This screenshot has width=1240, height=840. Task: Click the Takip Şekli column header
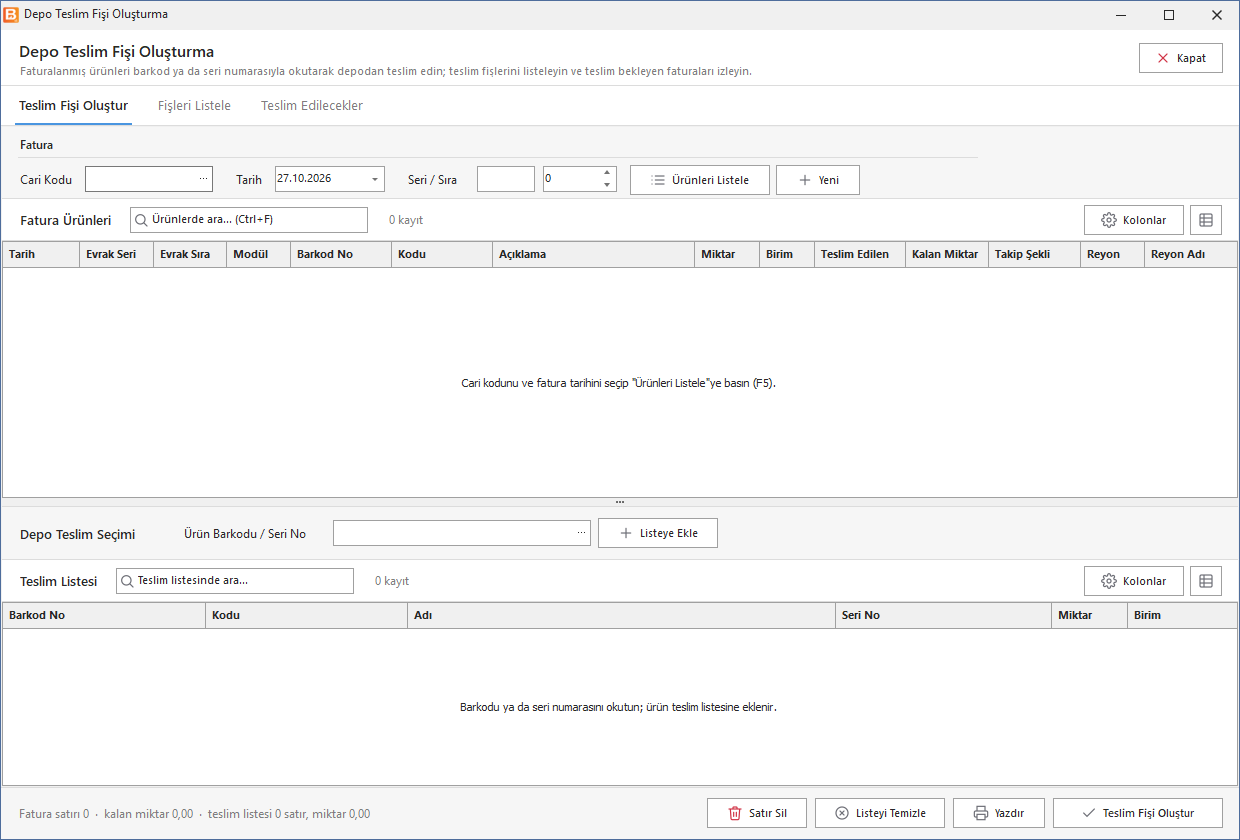tap(1034, 254)
